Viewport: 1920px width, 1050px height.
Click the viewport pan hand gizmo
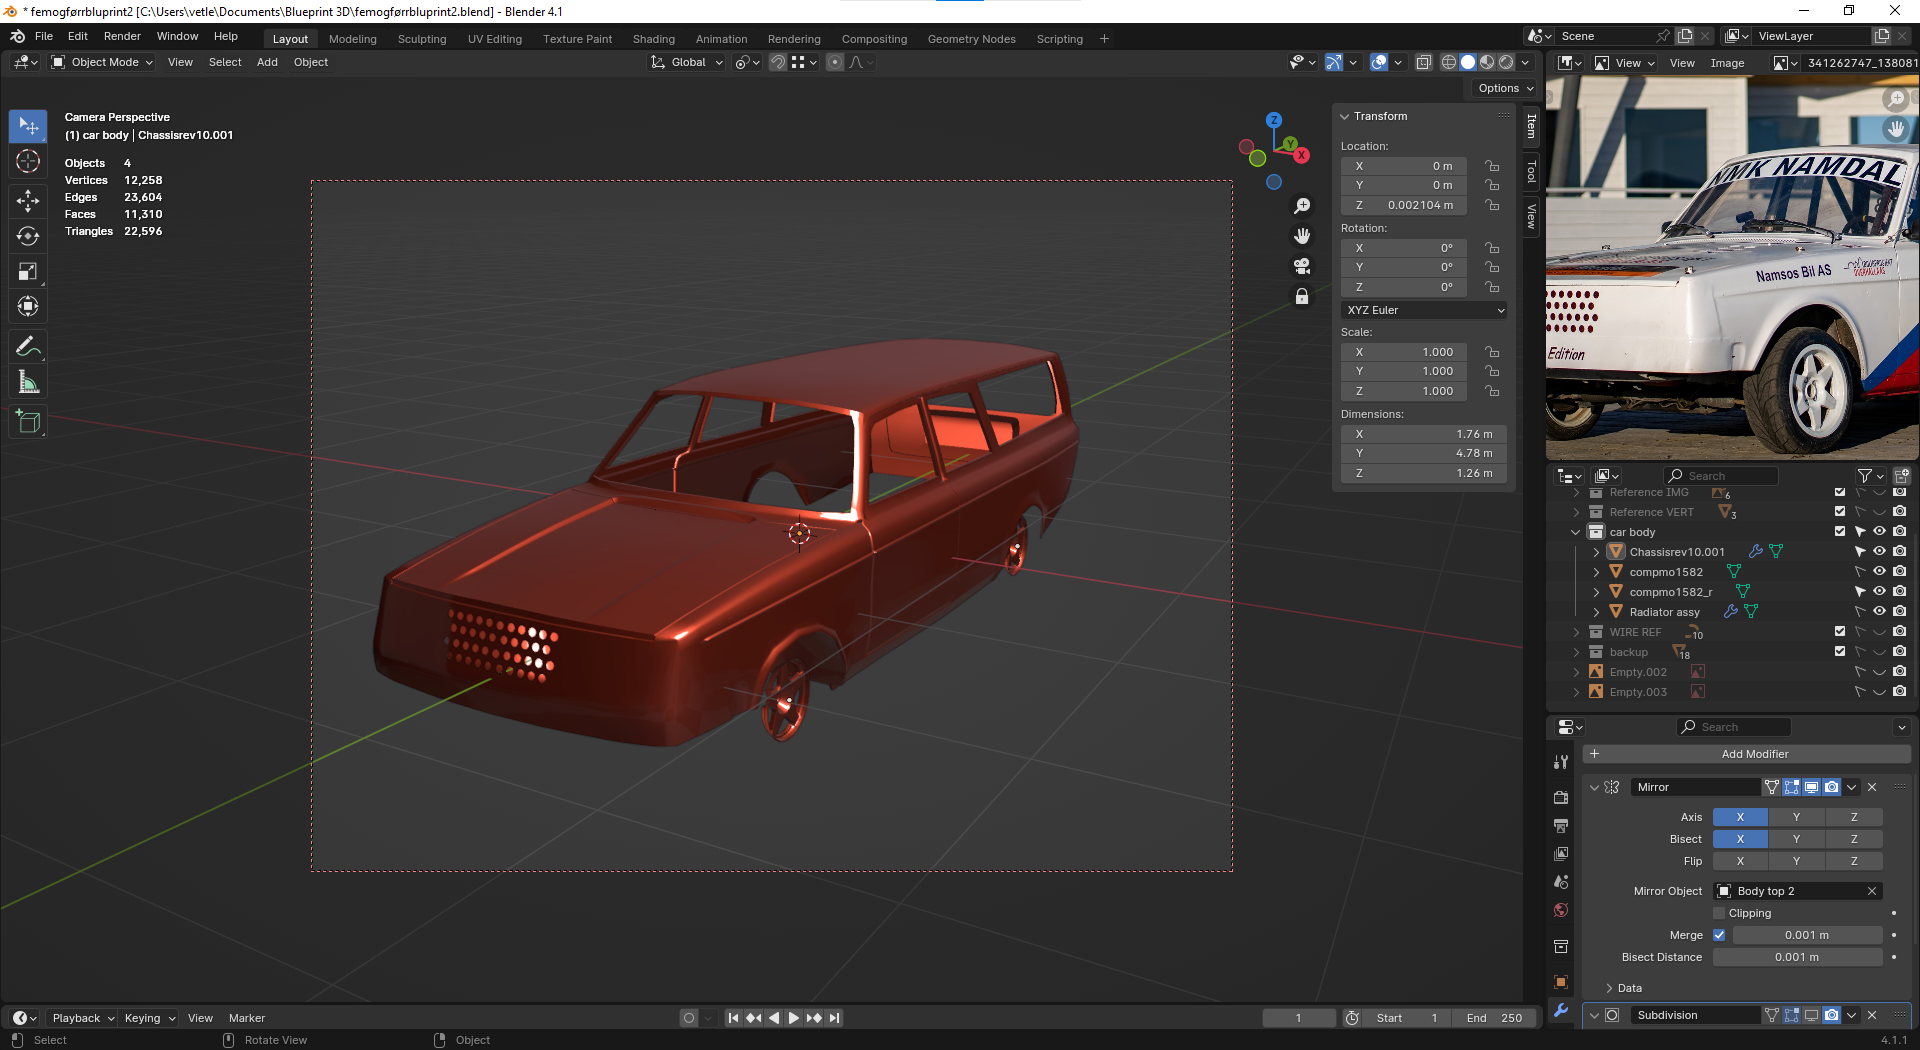pyautogui.click(x=1302, y=236)
